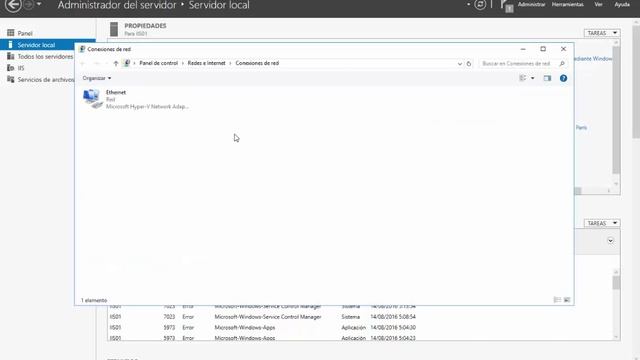The width and height of the screenshot is (640, 360).
Task: Click the forward arrow in Conexiones de red
Action: click(x=97, y=63)
